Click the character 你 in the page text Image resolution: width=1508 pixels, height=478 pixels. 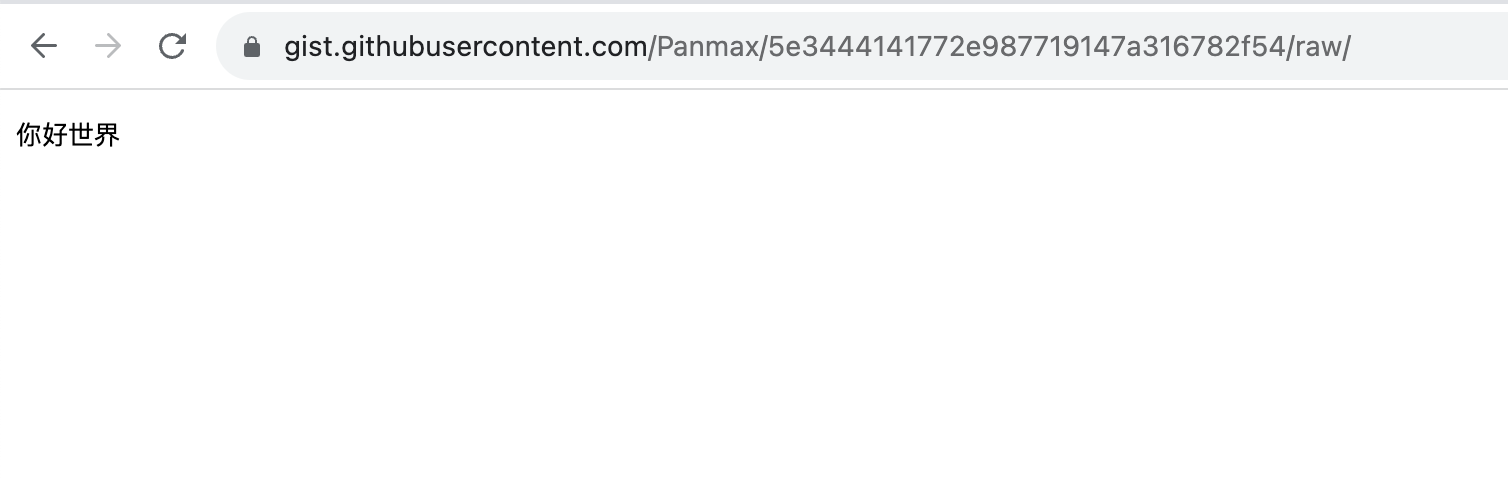29,135
